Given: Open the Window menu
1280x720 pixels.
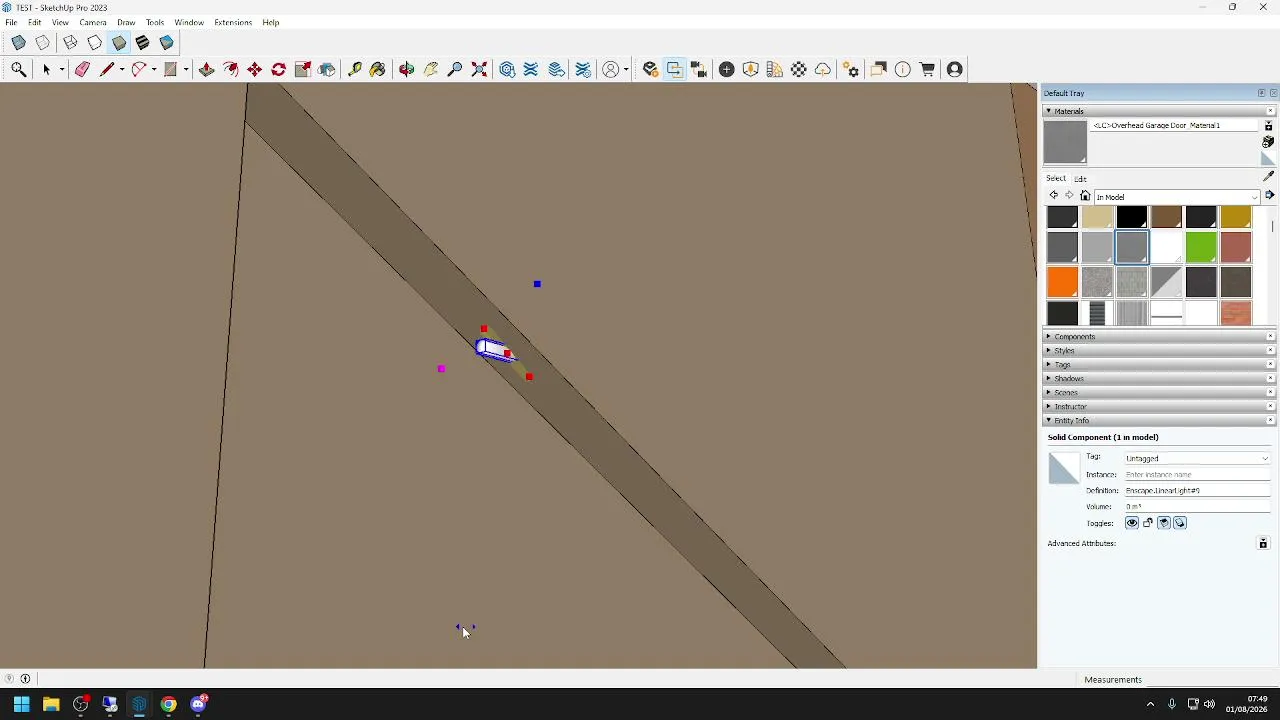Looking at the screenshot, I should pyautogui.click(x=189, y=22).
